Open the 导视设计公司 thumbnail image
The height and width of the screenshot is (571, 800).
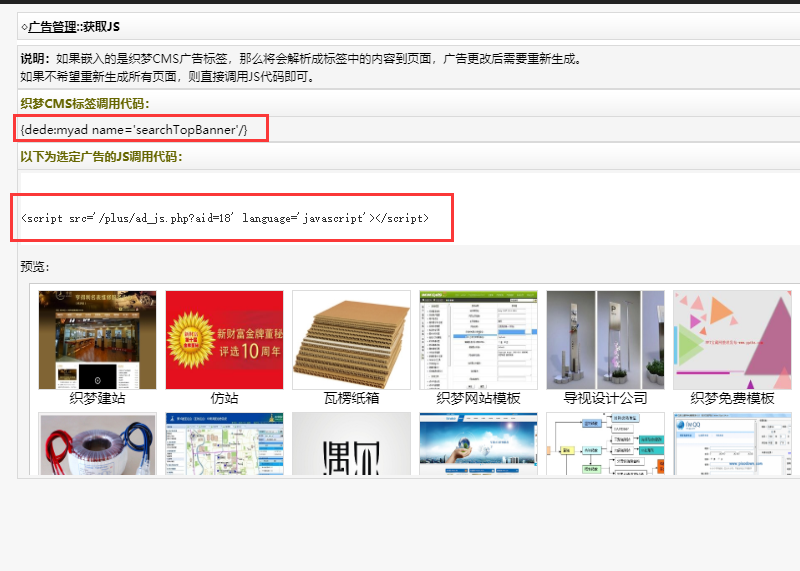pyautogui.click(x=606, y=340)
